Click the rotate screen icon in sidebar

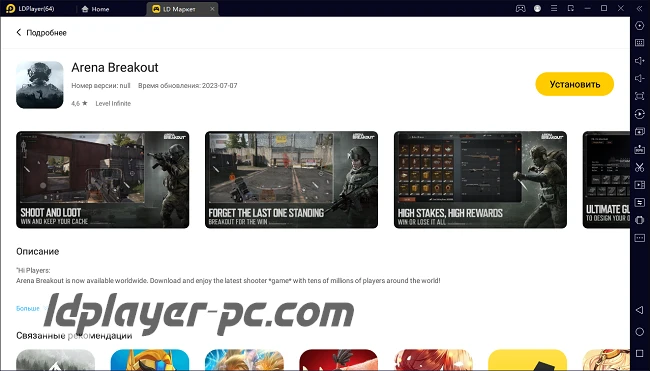[x=640, y=220]
